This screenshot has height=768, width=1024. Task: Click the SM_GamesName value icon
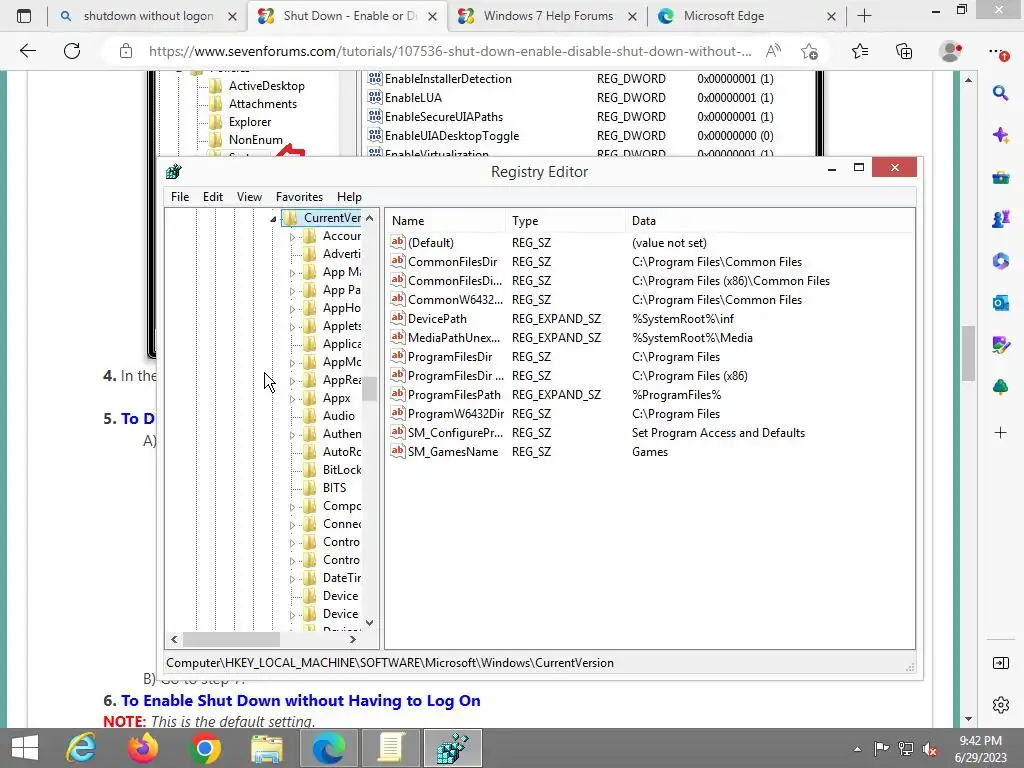398,451
